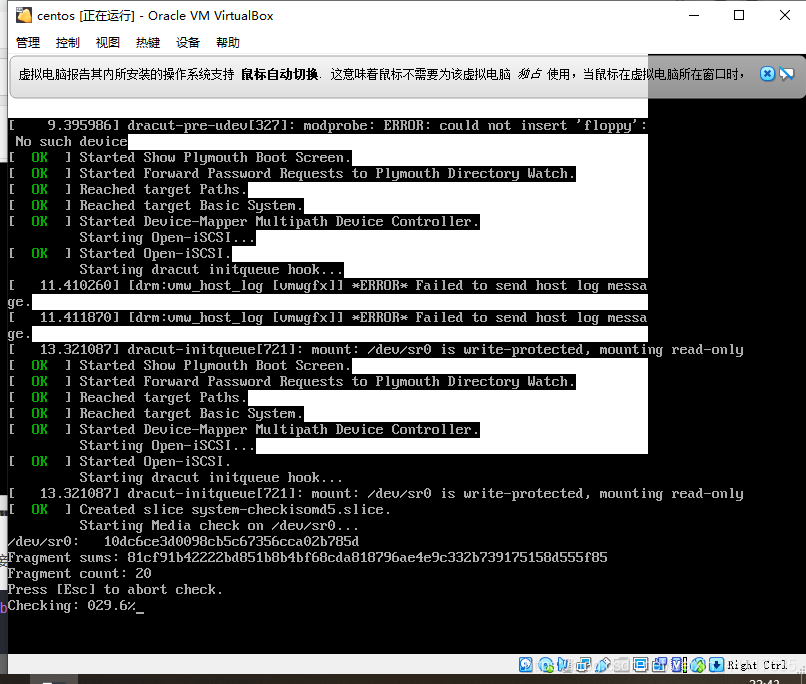Screen dimensions: 806x684
Task: Click 'Starting Media check on /dev/sr0...' line
Action: coord(219,526)
